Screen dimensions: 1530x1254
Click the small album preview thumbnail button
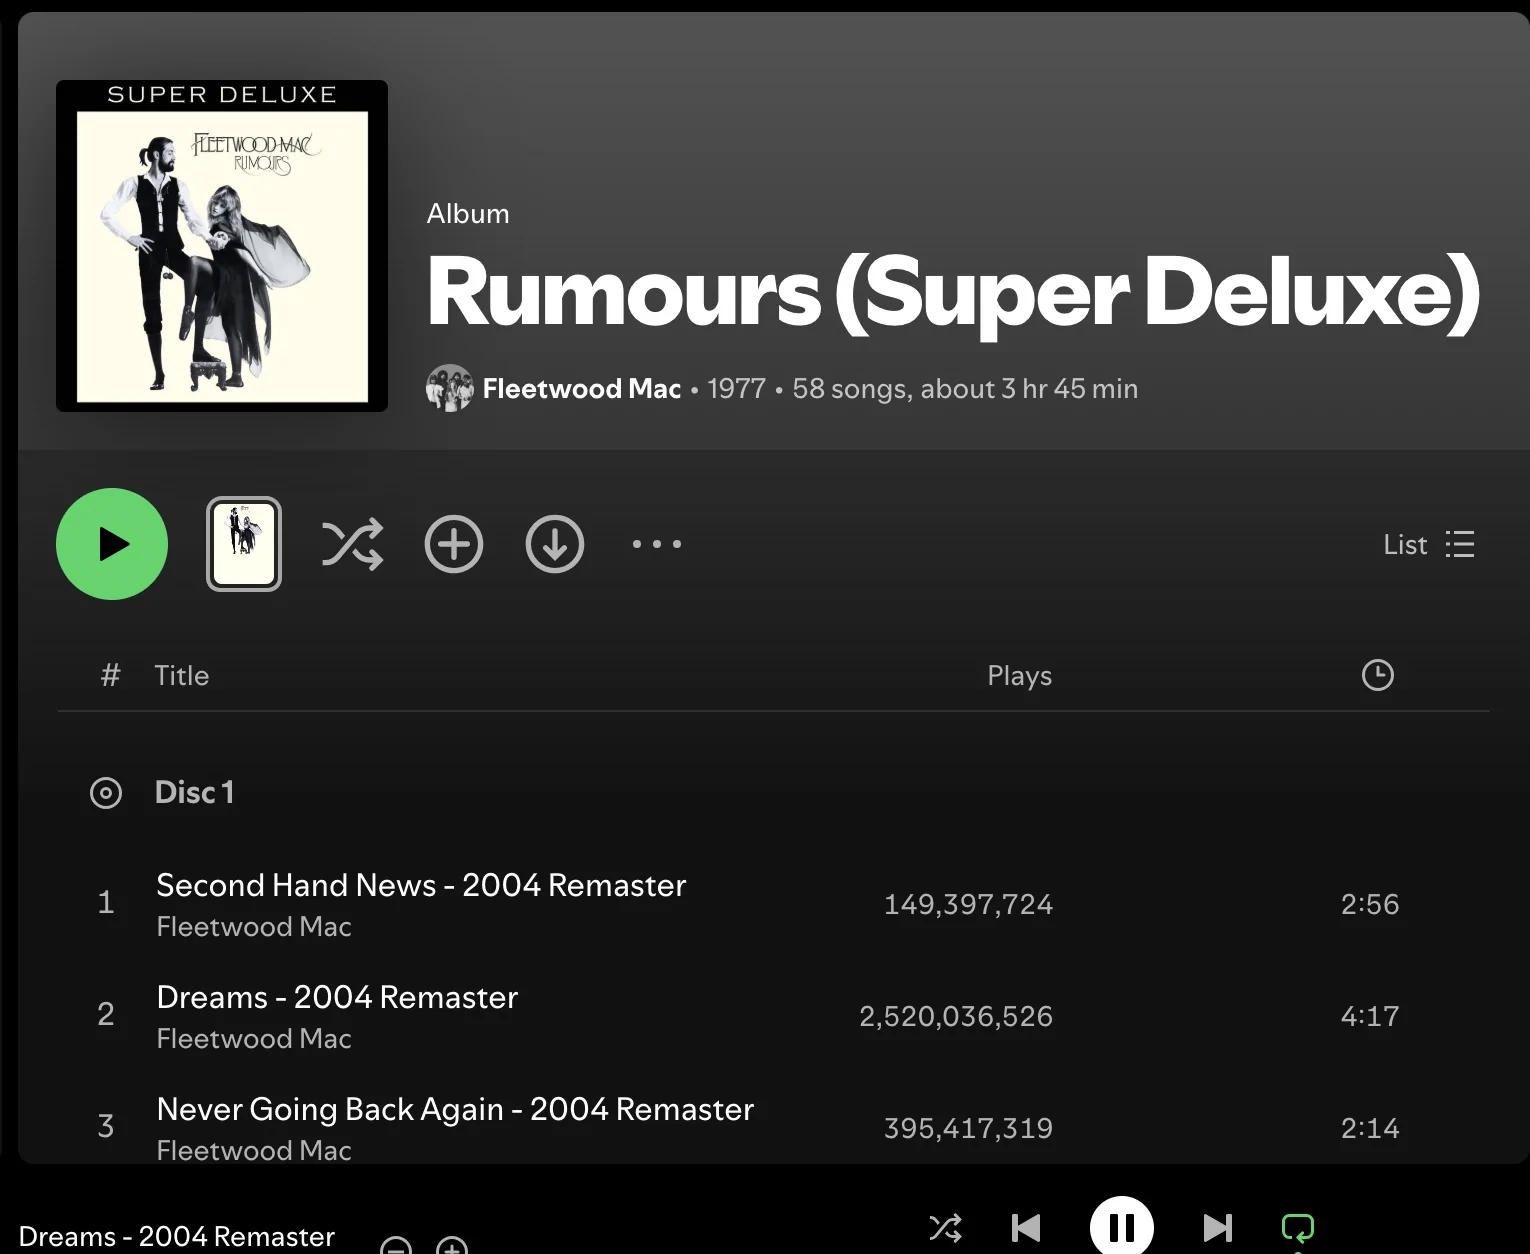(244, 544)
